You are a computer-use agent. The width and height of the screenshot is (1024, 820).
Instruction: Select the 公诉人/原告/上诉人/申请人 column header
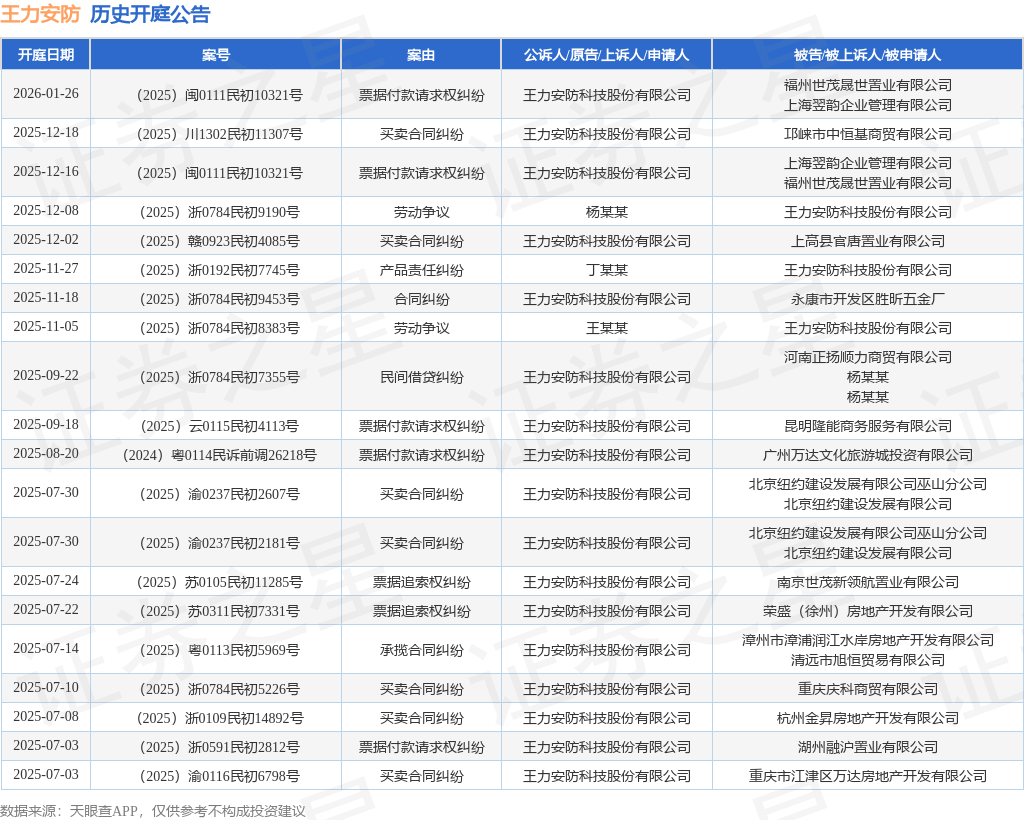tap(606, 55)
